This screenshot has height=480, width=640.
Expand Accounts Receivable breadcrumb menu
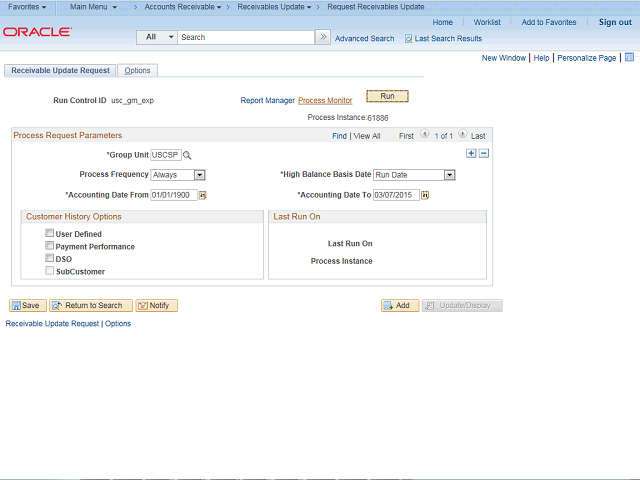pyautogui.click(x=183, y=7)
